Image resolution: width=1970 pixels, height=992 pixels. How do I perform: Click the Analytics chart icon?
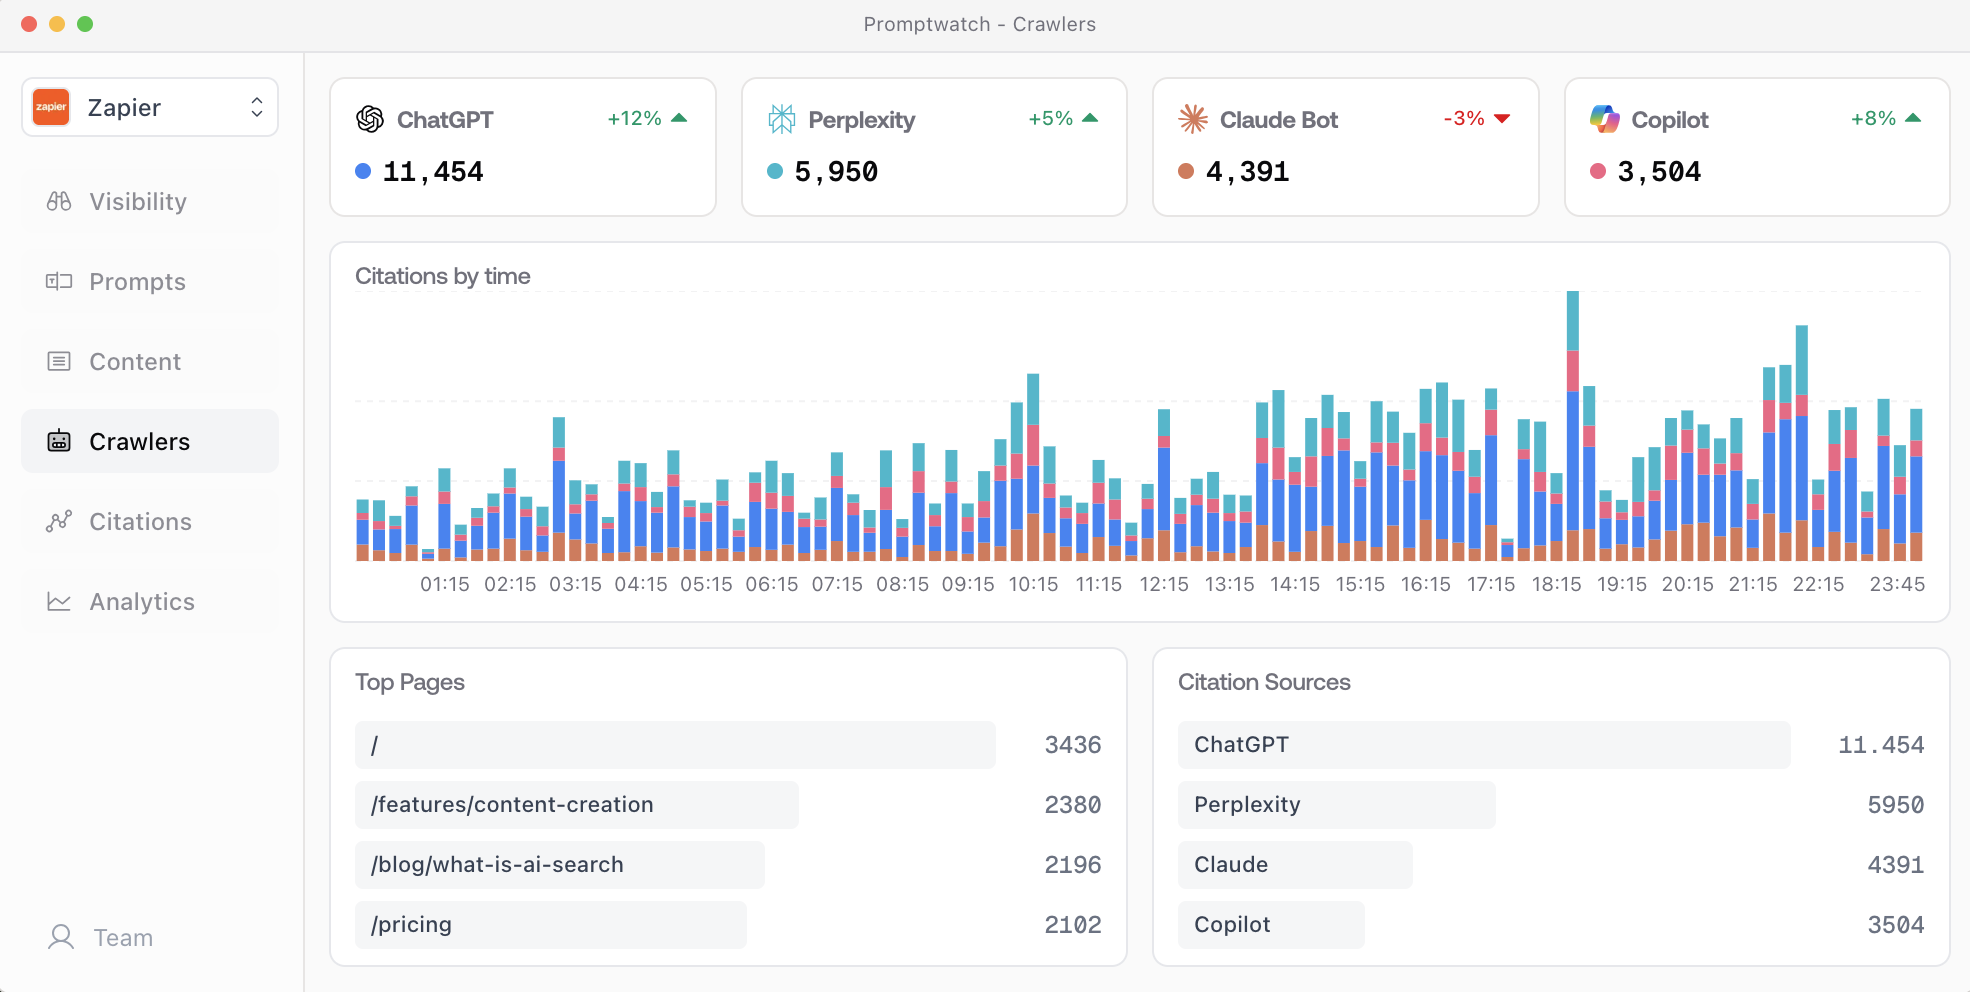pyautogui.click(x=59, y=602)
